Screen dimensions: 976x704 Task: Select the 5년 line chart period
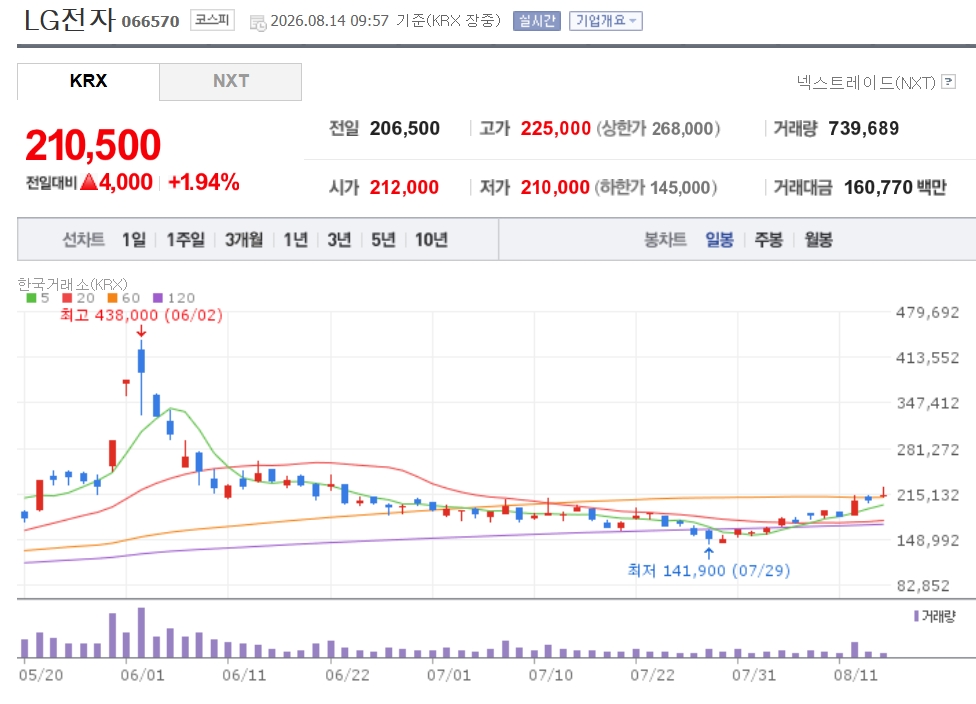click(383, 240)
